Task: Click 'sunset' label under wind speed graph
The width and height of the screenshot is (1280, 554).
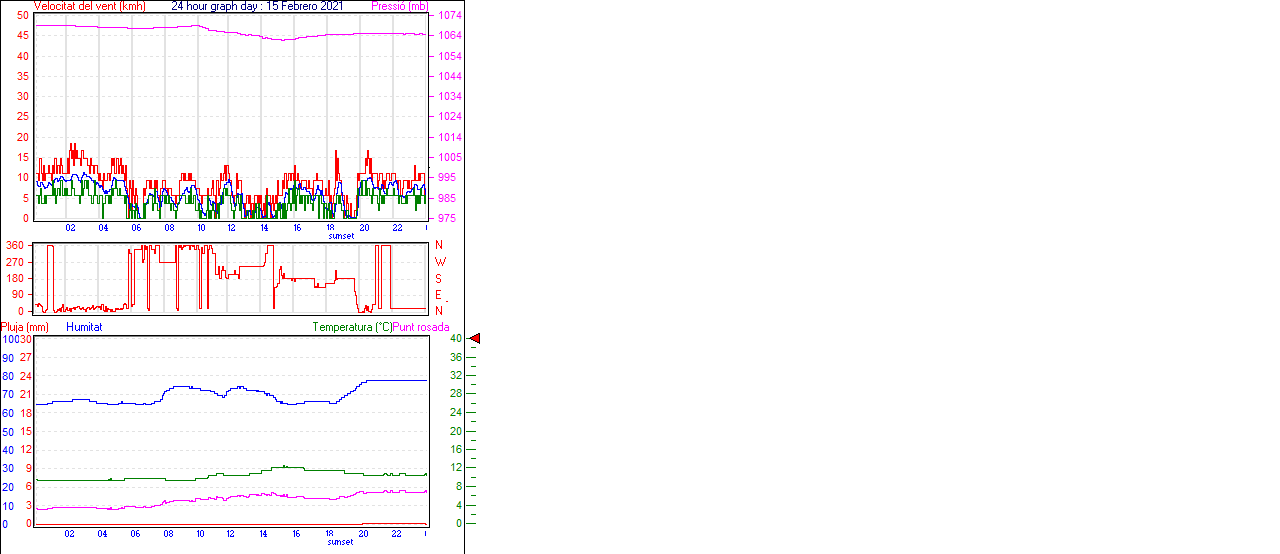Action: (x=341, y=236)
